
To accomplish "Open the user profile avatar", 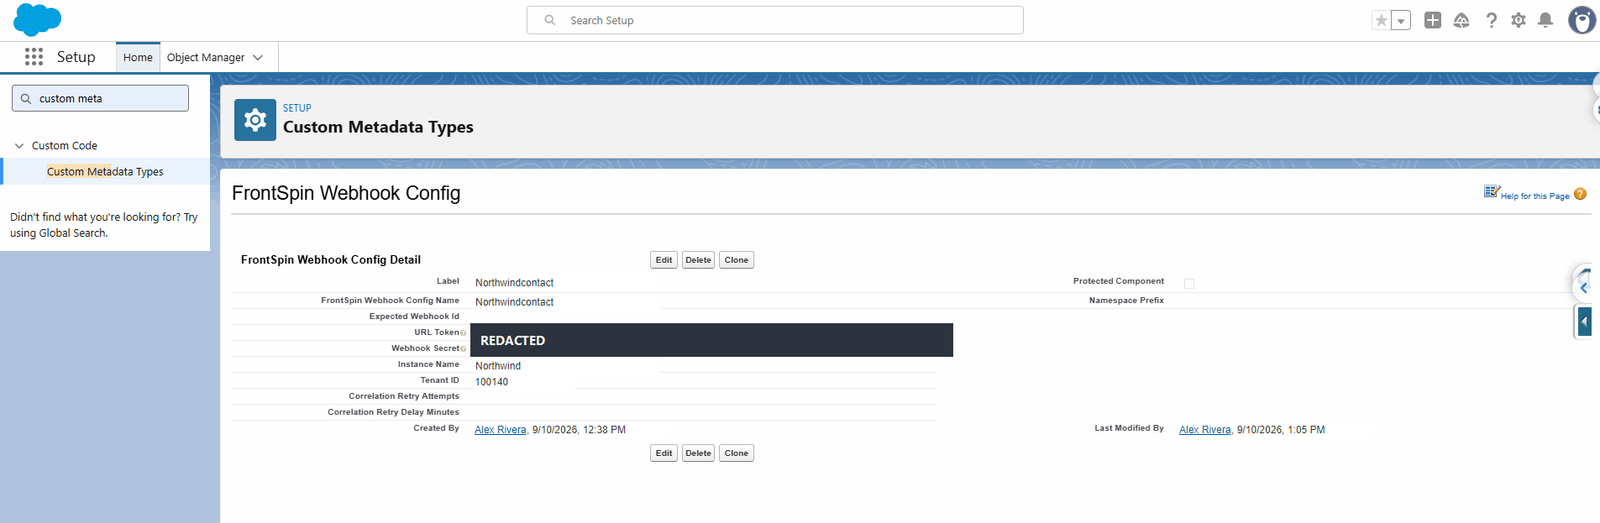I will point(1582,20).
